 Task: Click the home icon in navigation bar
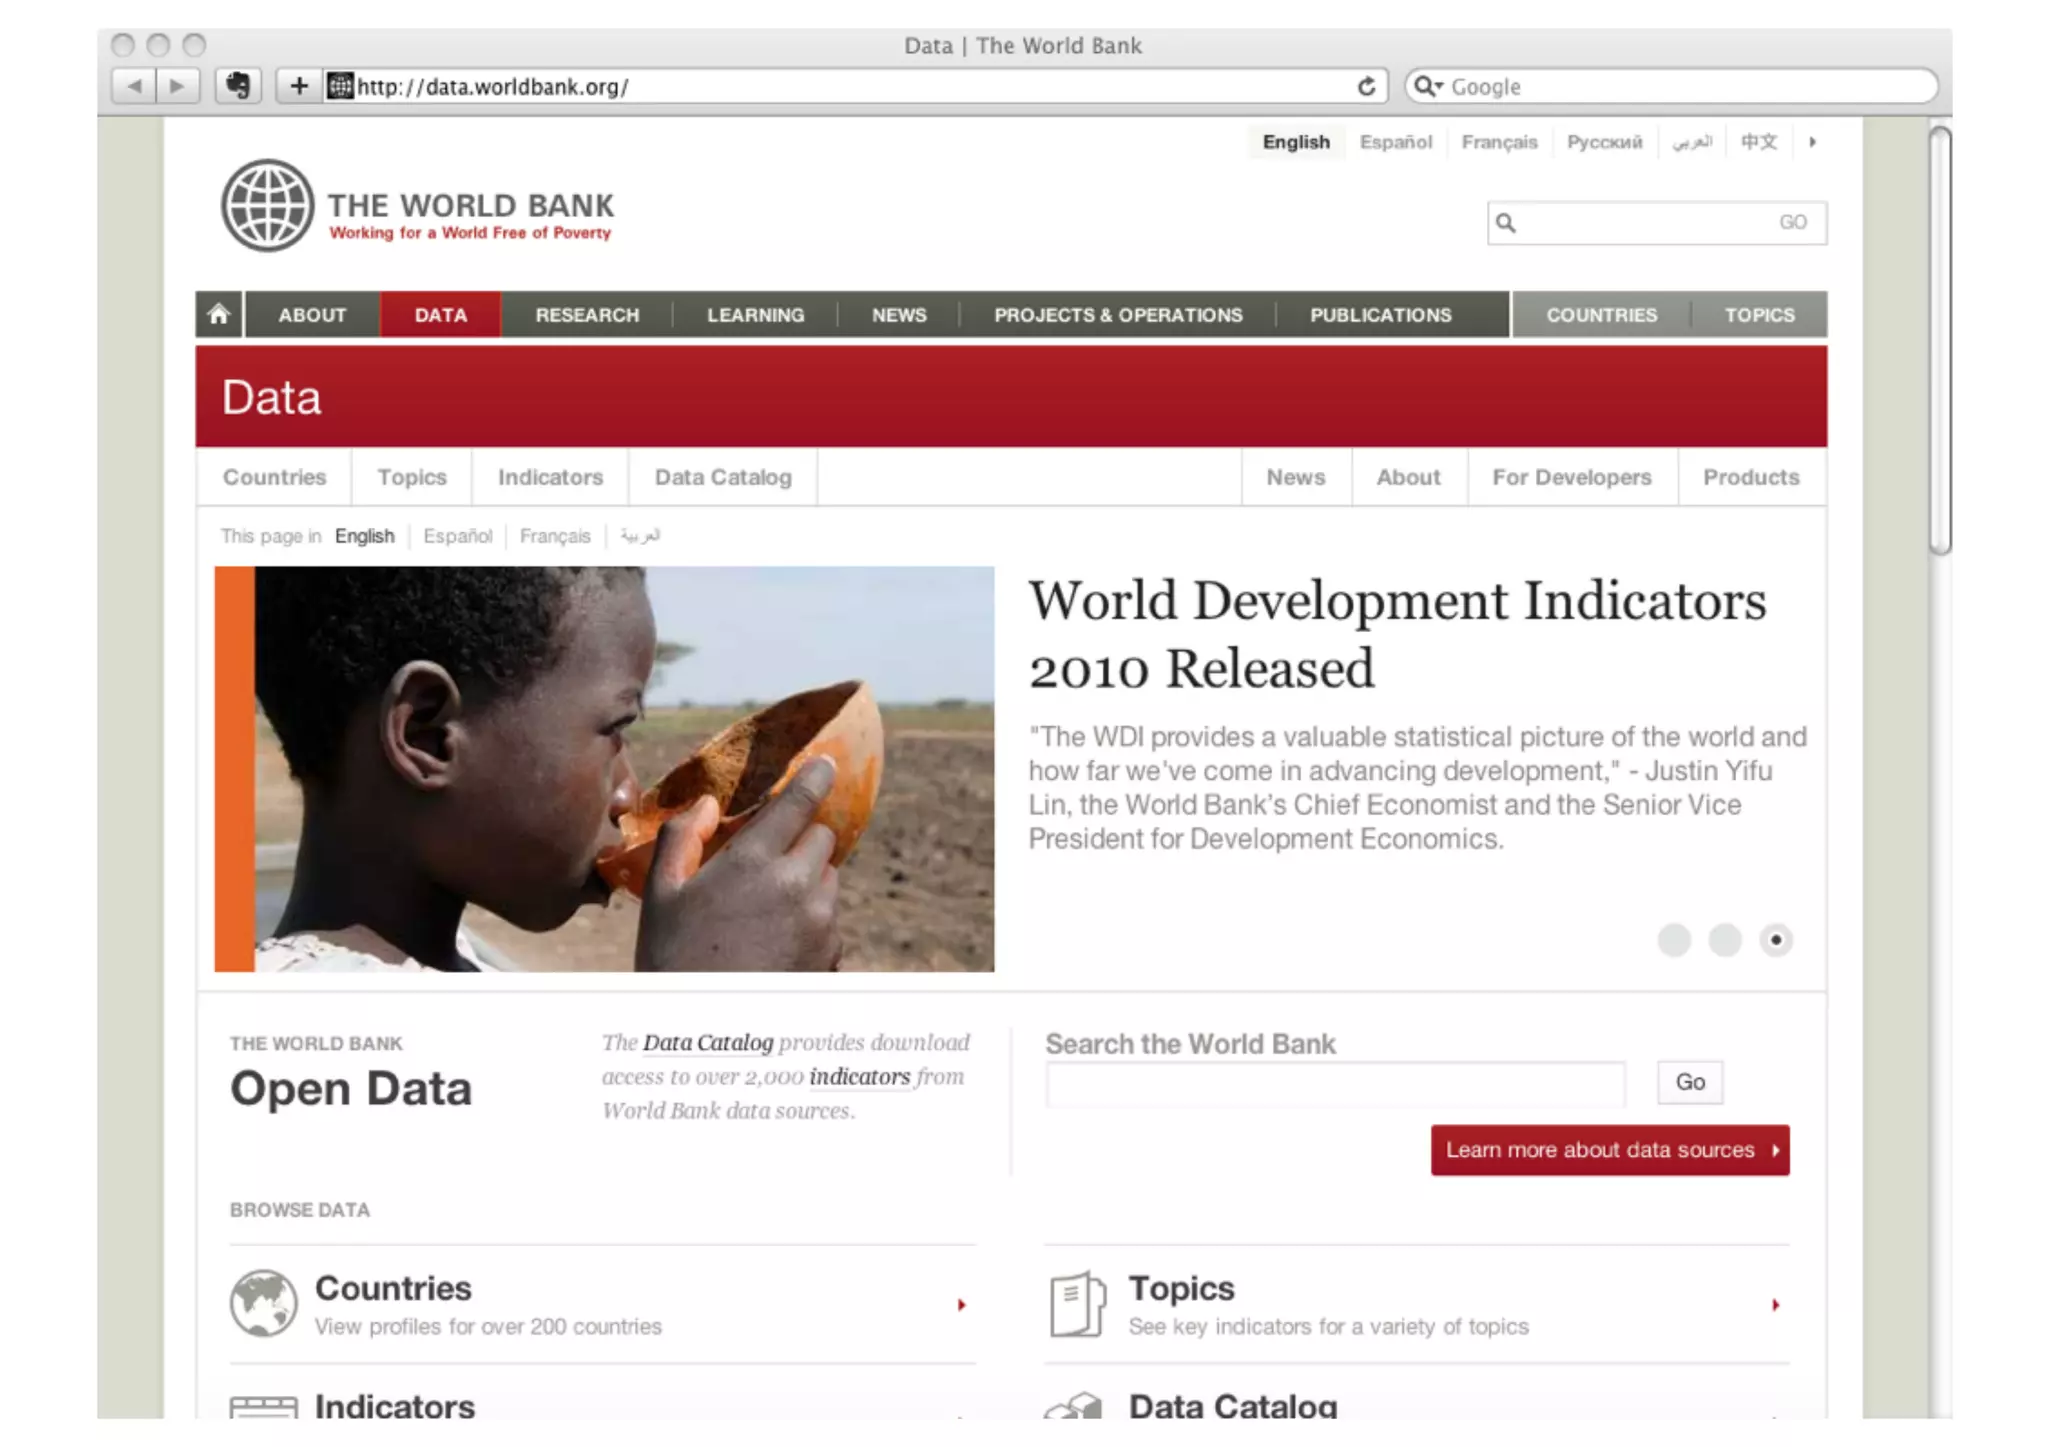(x=219, y=315)
